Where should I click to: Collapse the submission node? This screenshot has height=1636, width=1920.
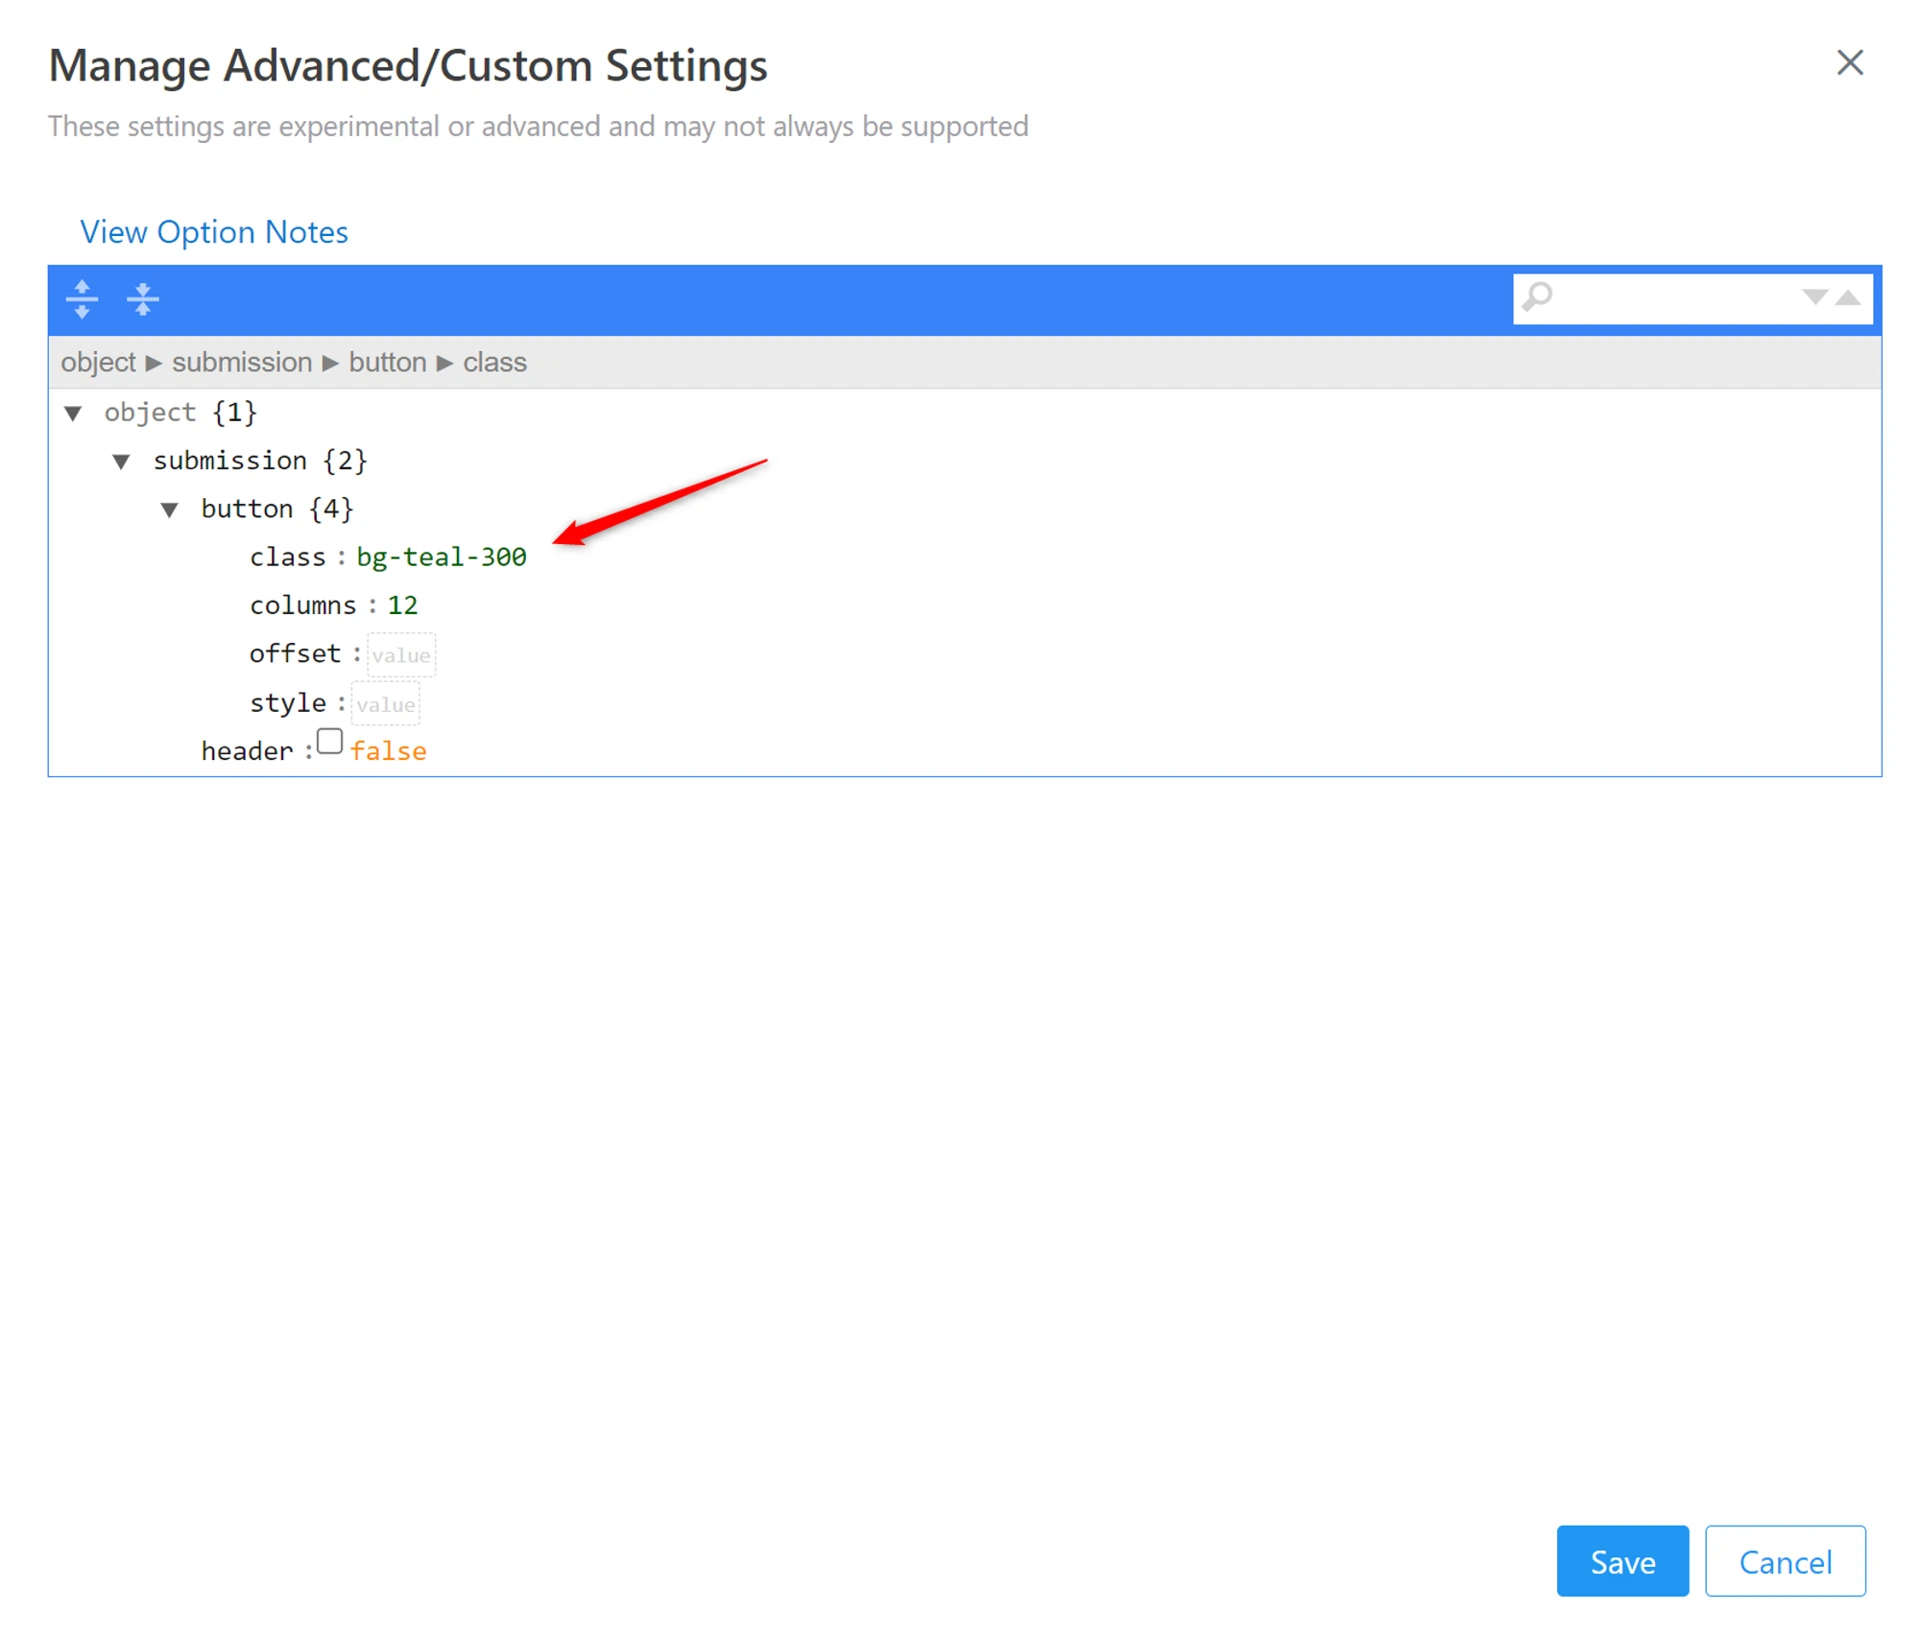point(121,461)
